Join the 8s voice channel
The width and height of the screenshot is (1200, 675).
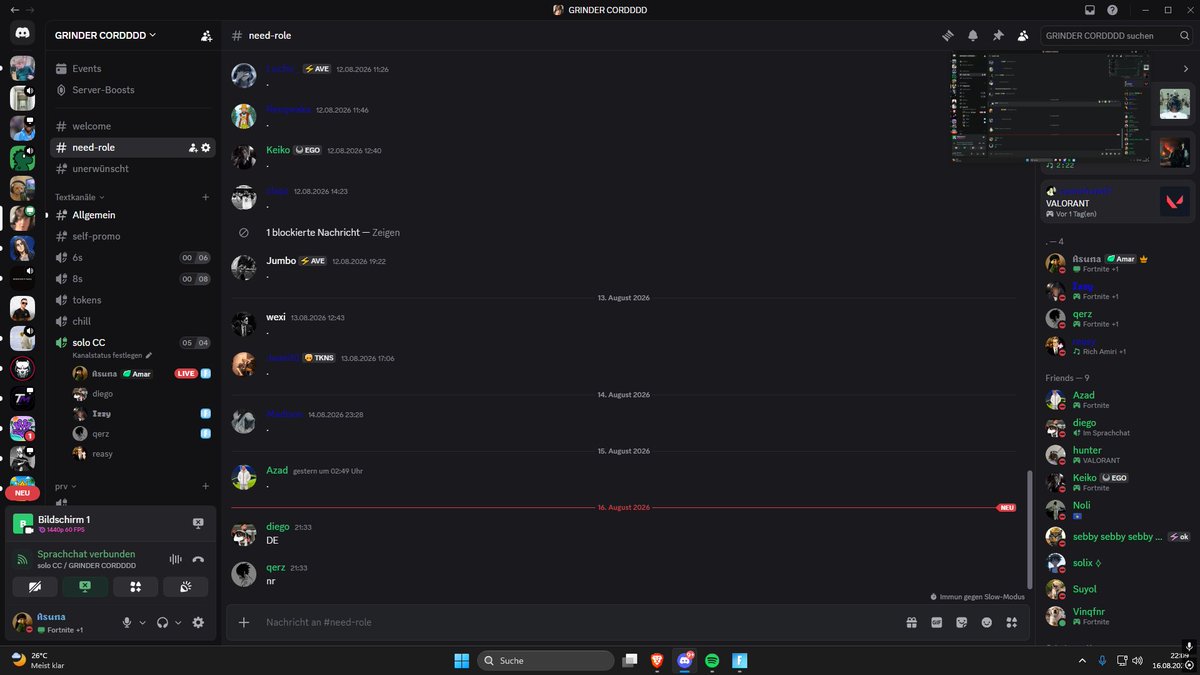(x=133, y=279)
